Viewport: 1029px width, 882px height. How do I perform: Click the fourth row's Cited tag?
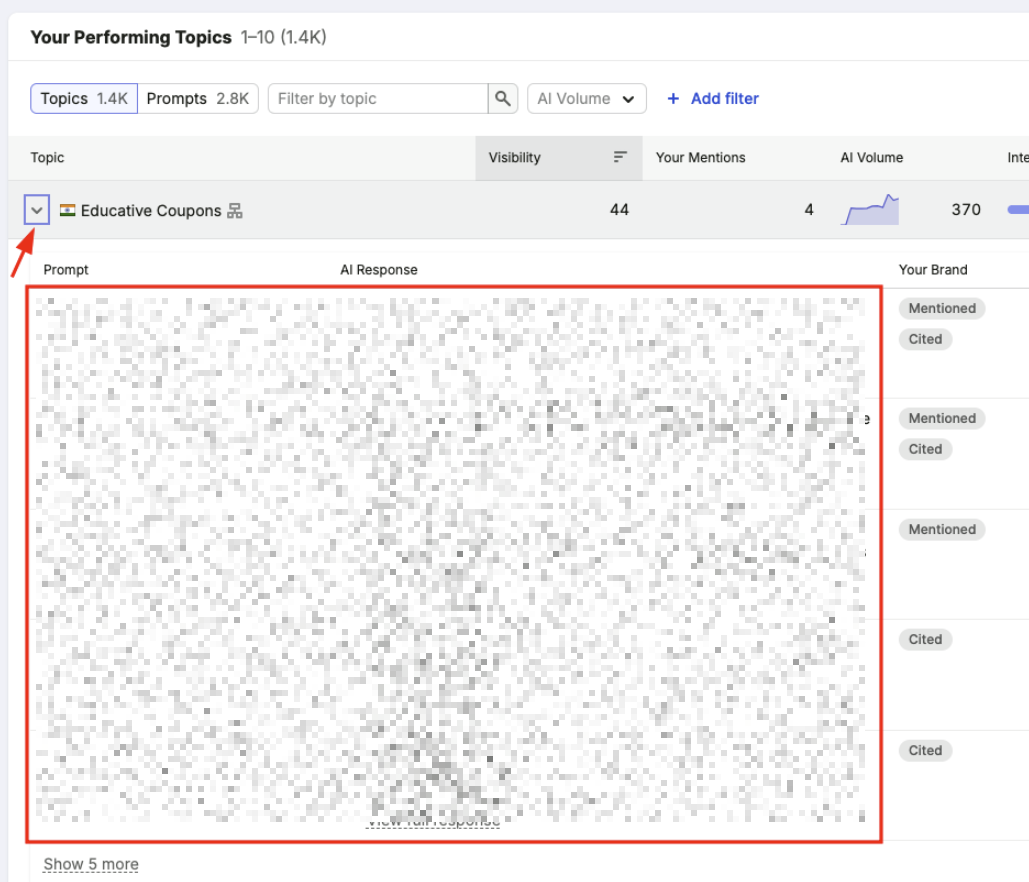coord(925,640)
